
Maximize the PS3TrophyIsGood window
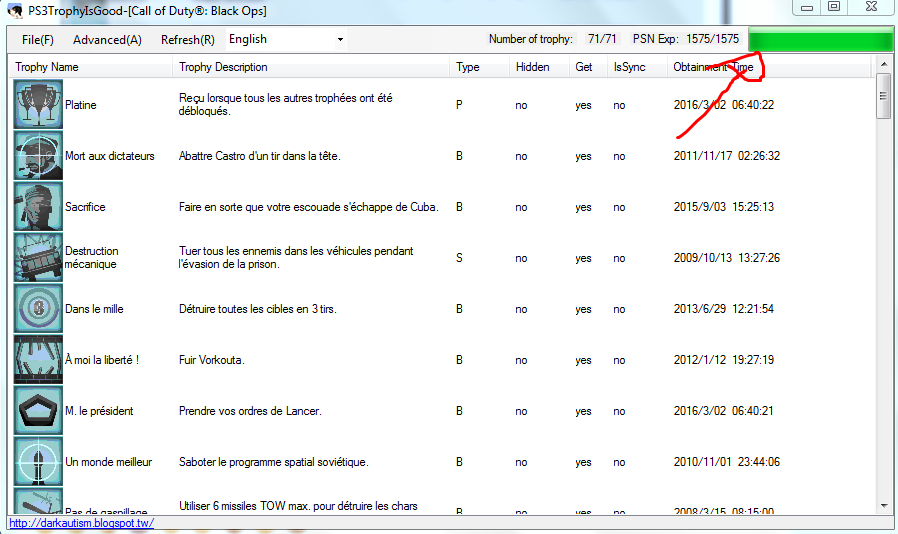point(834,6)
